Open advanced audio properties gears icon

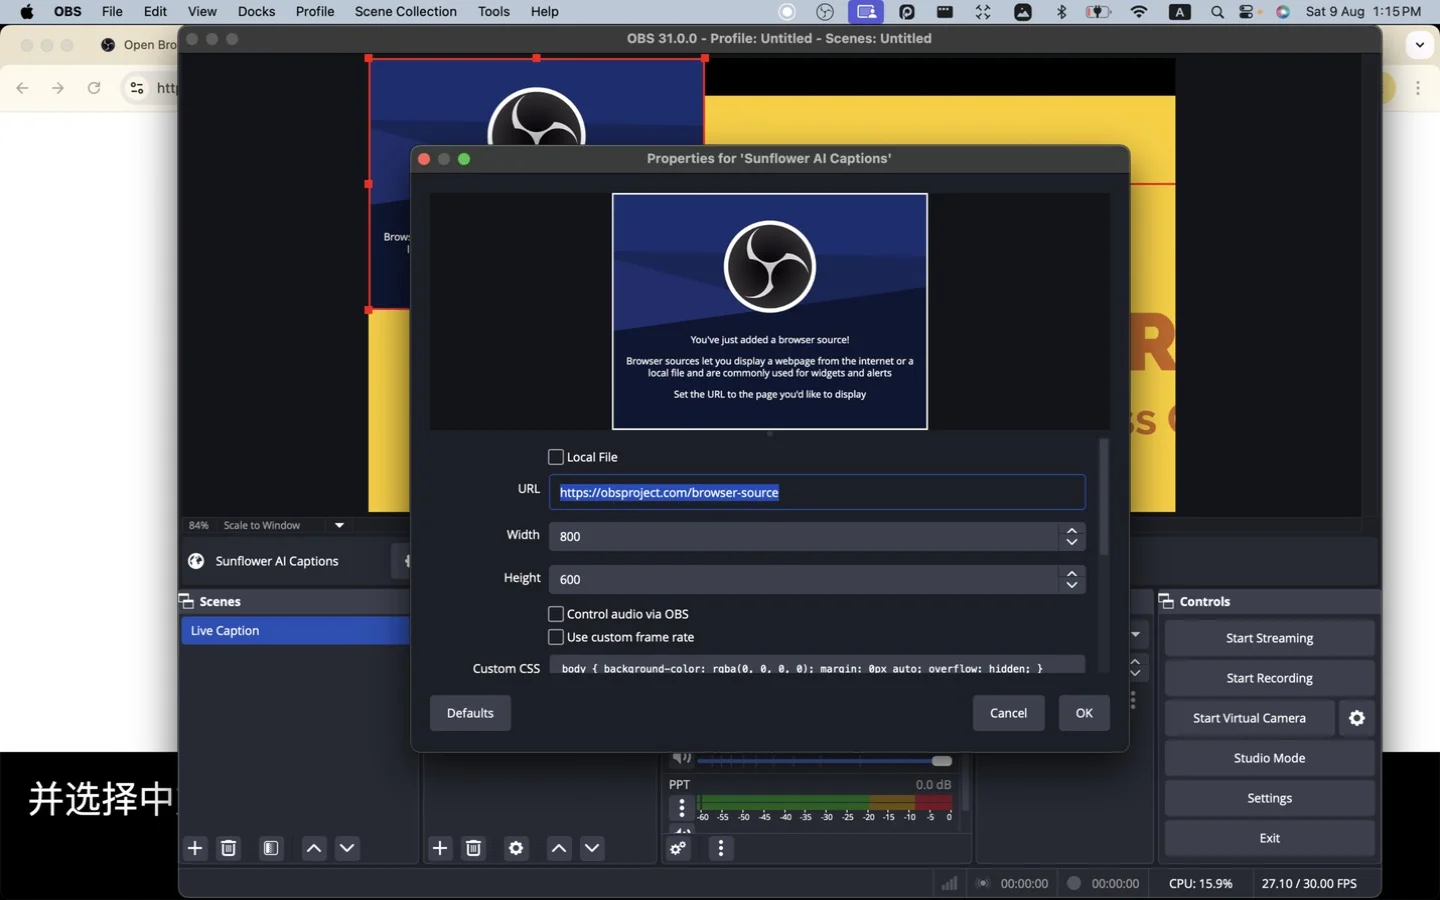coord(679,848)
